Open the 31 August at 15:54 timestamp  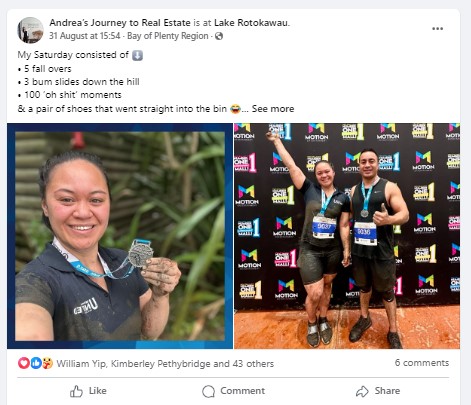click(85, 36)
